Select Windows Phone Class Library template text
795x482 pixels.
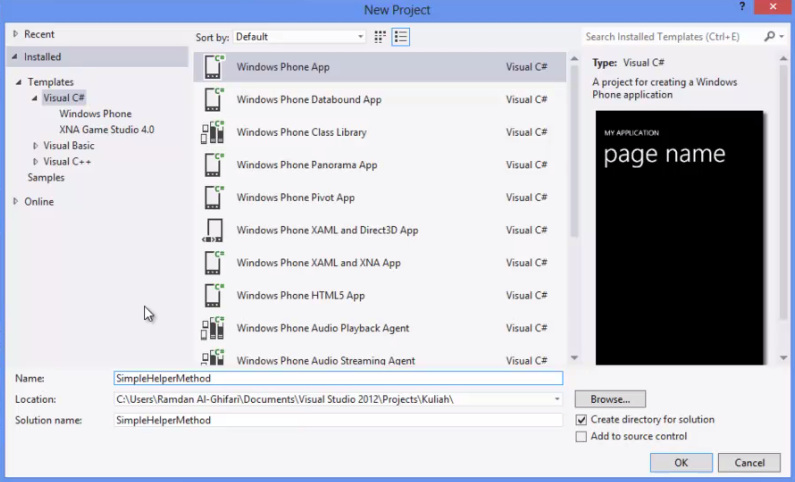point(301,132)
